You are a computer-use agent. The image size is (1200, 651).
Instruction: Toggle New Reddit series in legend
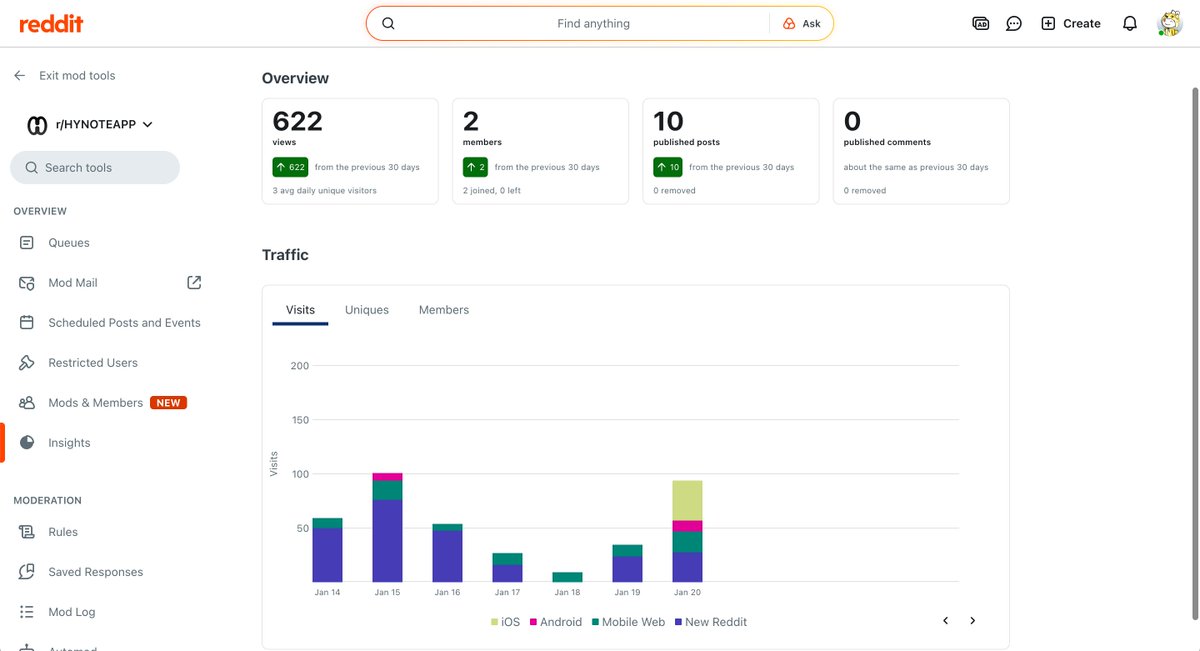(711, 622)
